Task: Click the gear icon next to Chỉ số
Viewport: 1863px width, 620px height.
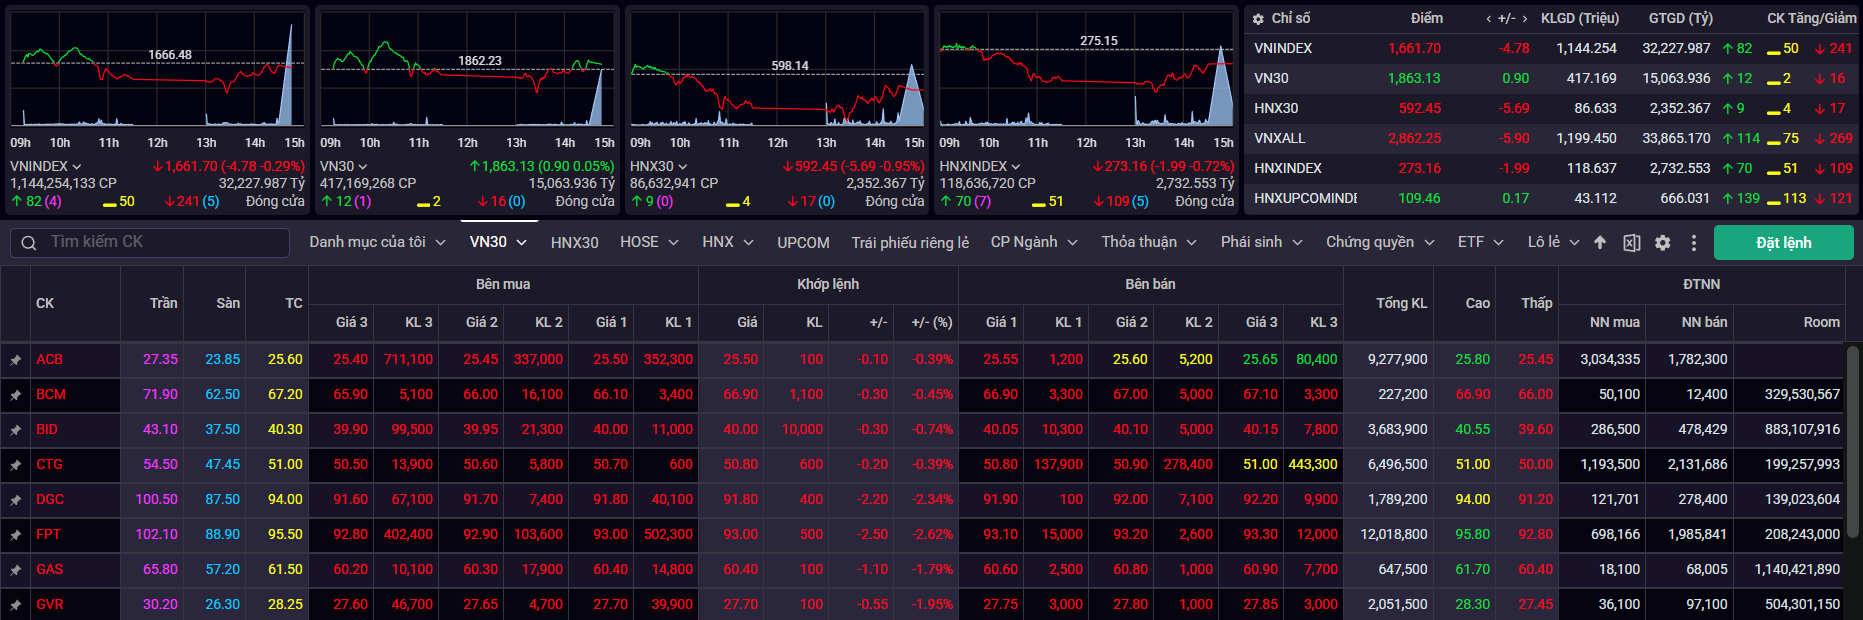Action: click(x=1258, y=19)
